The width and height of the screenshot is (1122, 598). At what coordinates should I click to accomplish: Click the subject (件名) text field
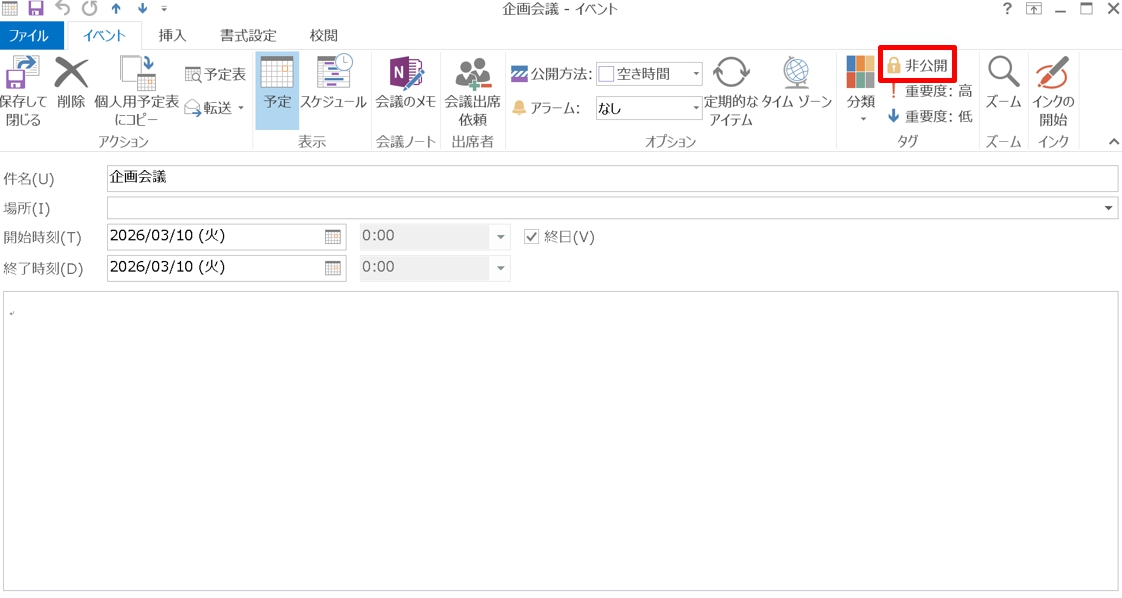[611, 178]
